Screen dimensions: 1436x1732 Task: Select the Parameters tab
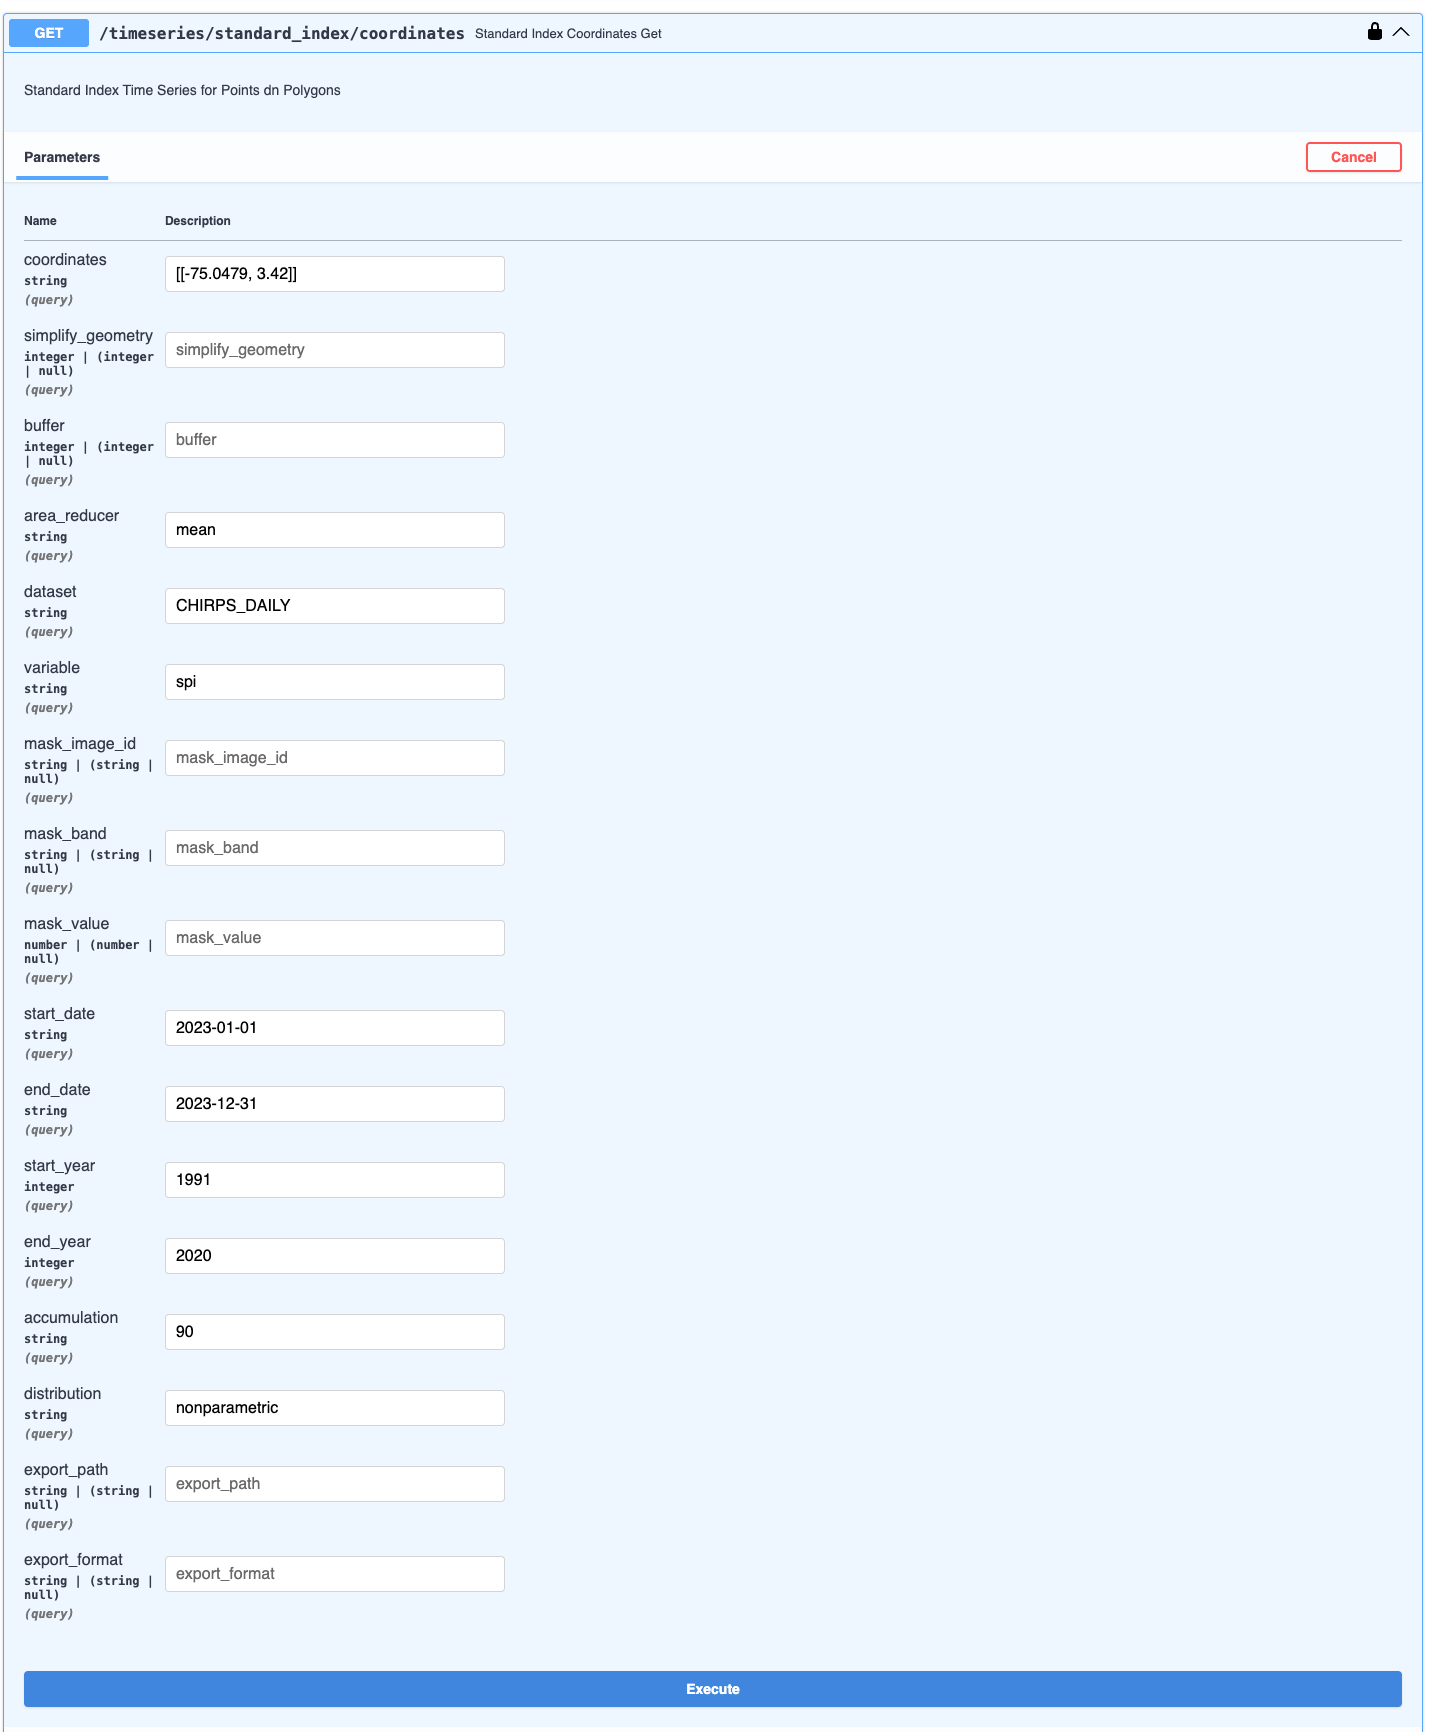click(62, 157)
